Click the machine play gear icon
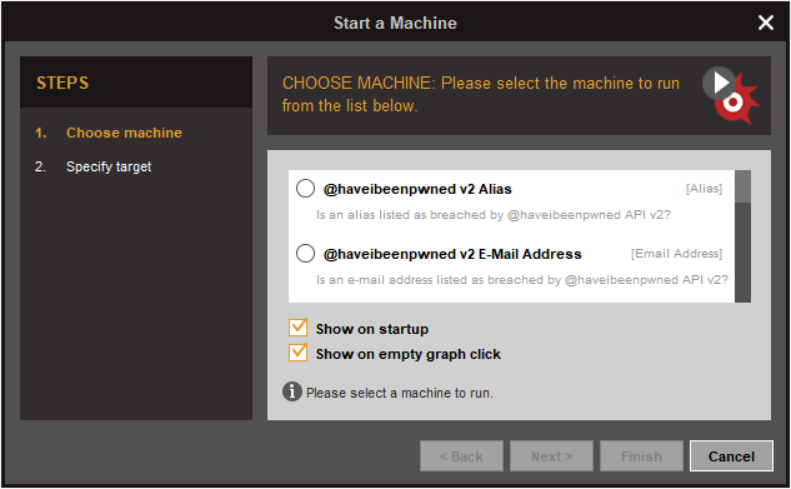The image size is (791, 489). click(x=730, y=95)
